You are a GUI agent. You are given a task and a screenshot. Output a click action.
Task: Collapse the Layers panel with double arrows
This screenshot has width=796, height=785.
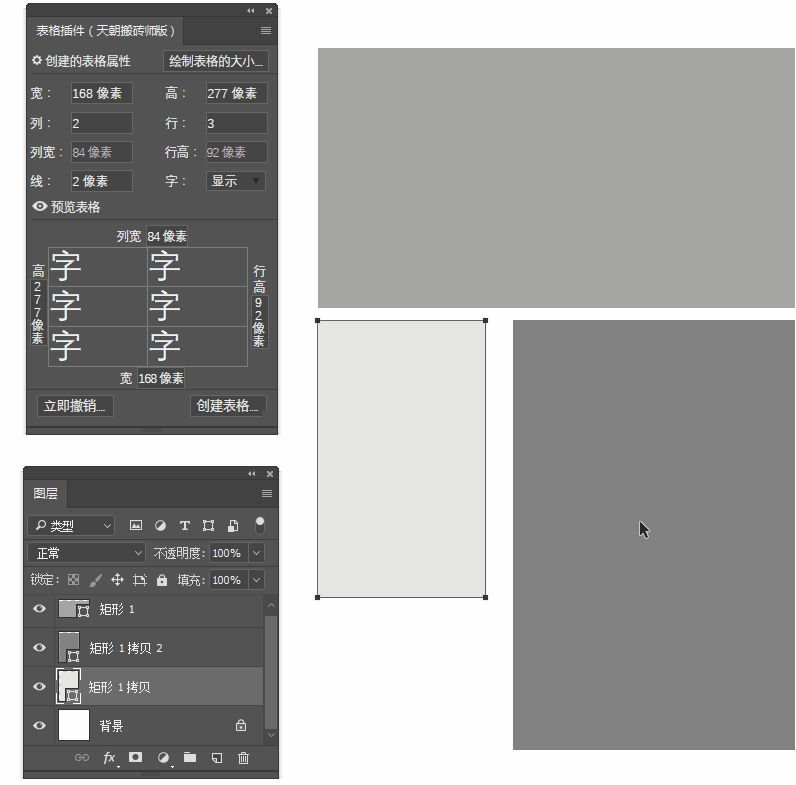[252, 474]
